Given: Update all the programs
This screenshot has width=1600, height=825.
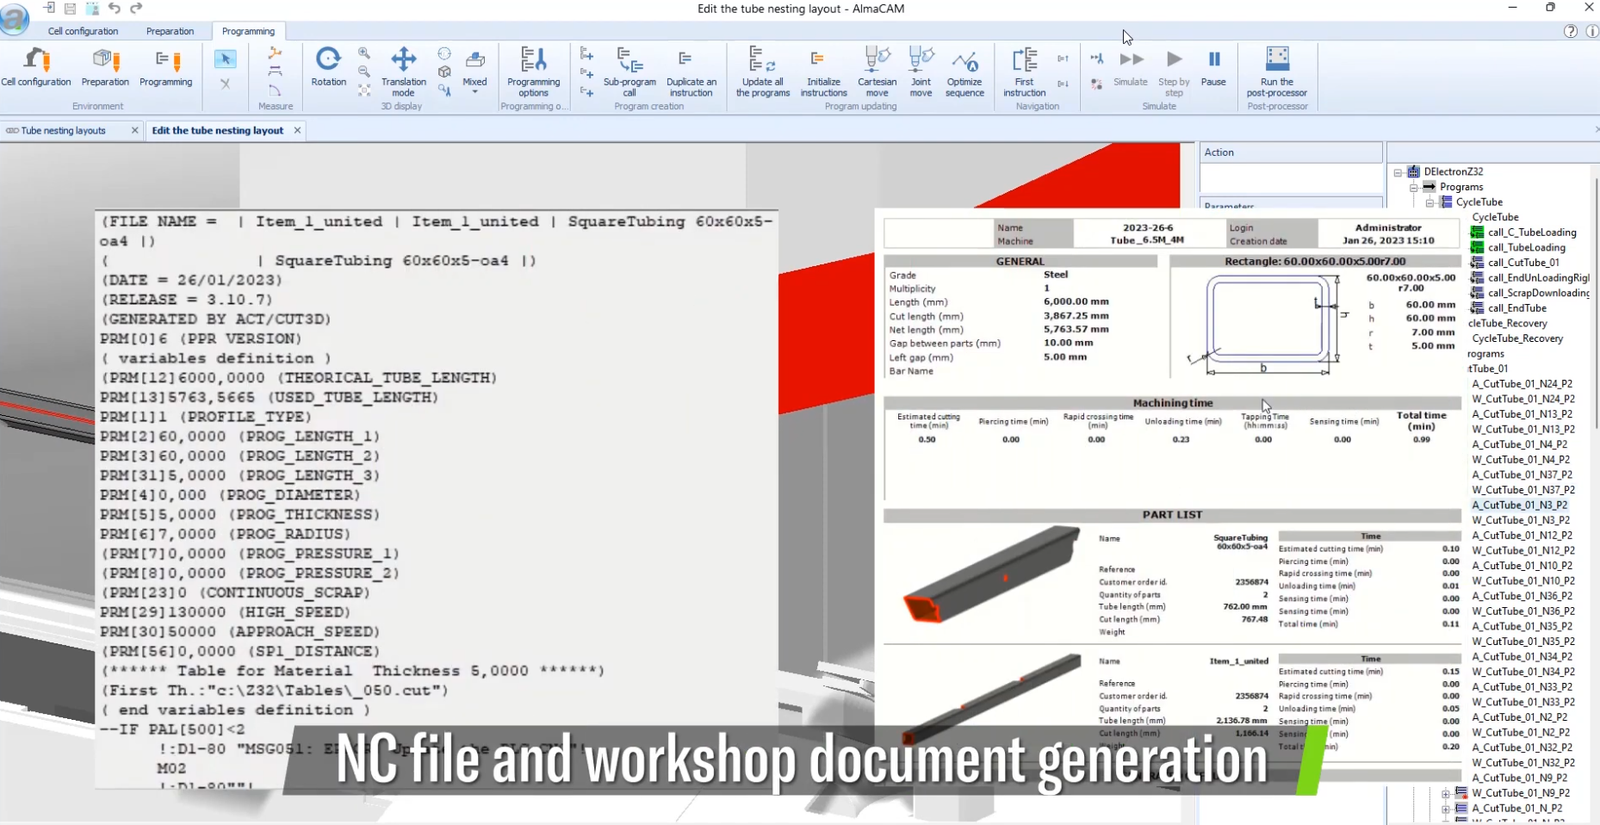Looking at the screenshot, I should pos(763,72).
